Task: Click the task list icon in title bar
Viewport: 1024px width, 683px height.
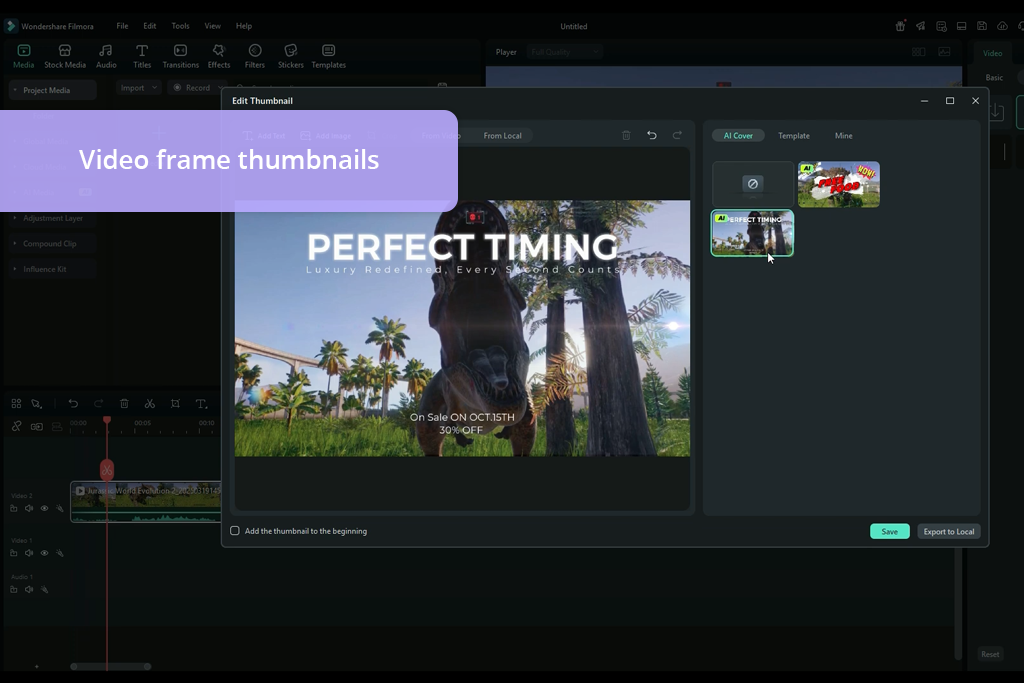Action: click(x=941, y=26)
